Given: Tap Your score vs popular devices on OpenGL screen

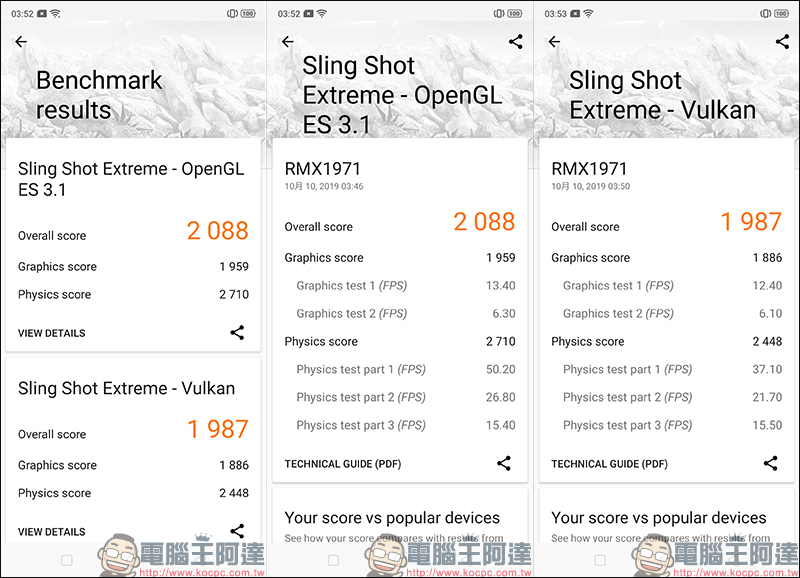Looking at the screenshot, I should 392,518.
